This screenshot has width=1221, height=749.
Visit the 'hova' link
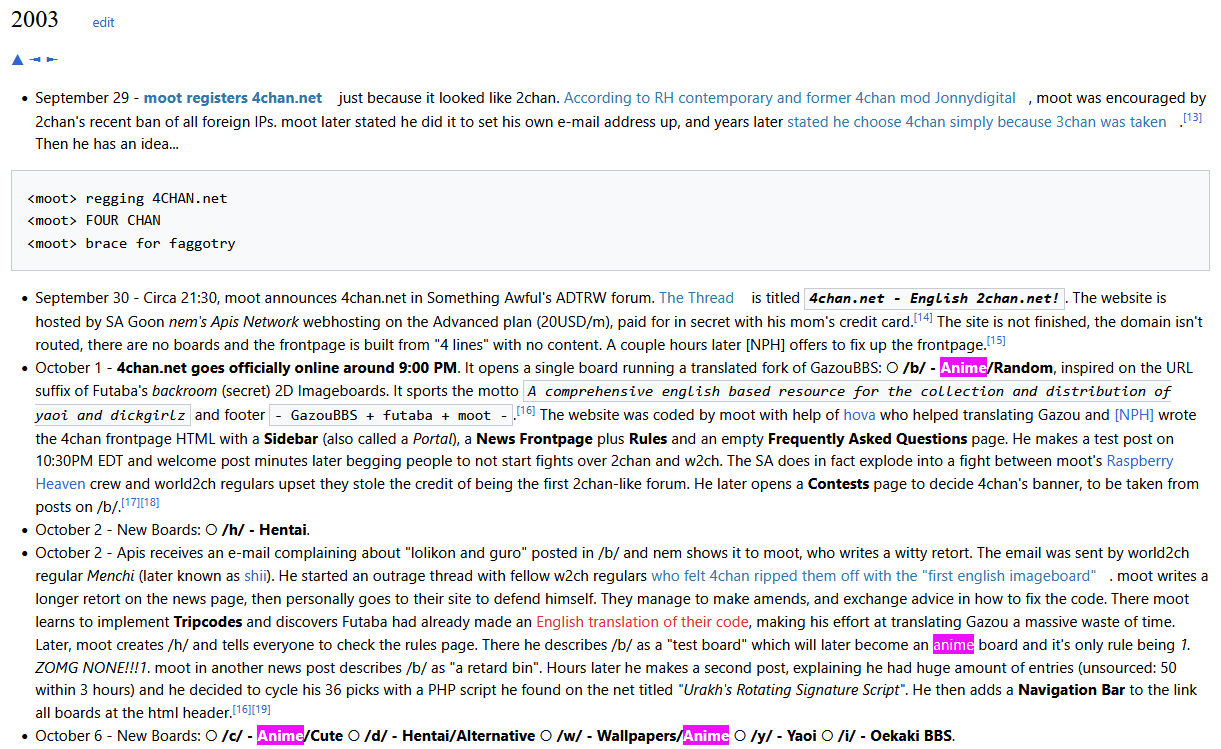(x=859, y=414)
